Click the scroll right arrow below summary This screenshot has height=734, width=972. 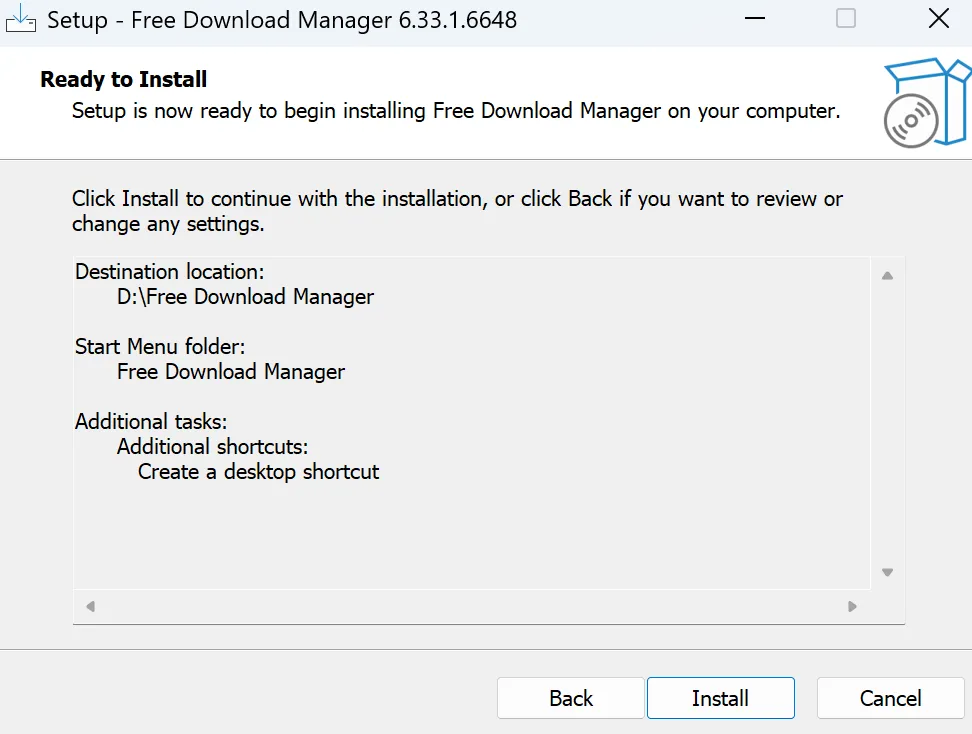[x=852, y=606]
